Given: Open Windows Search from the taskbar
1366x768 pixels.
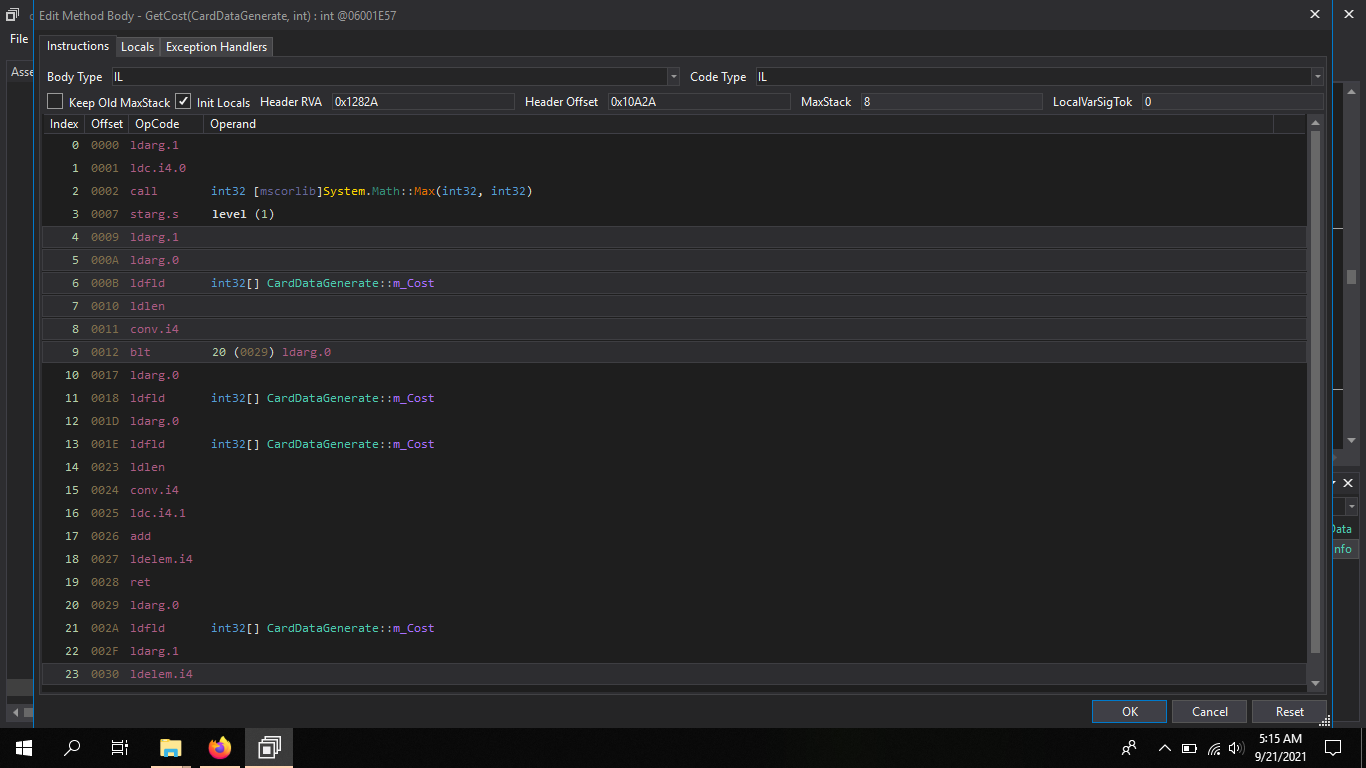Looking at the screenshot, I should [x=72, y=748].
